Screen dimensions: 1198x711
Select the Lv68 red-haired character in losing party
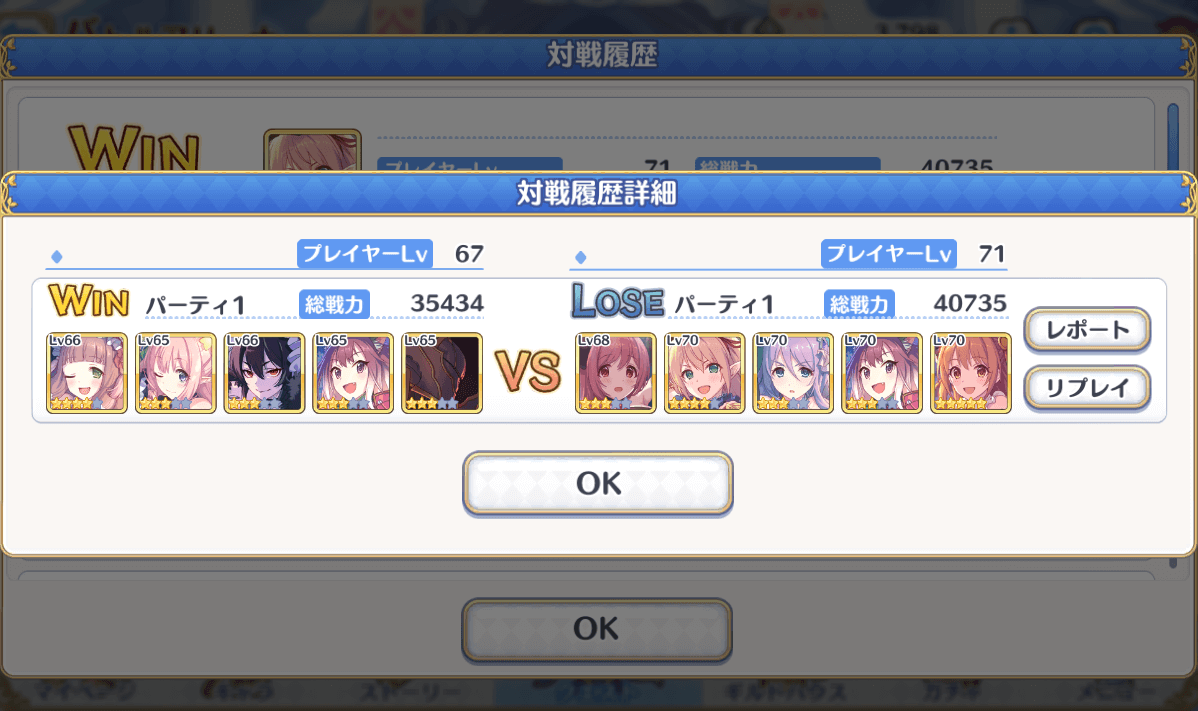[x=616, y=373]
